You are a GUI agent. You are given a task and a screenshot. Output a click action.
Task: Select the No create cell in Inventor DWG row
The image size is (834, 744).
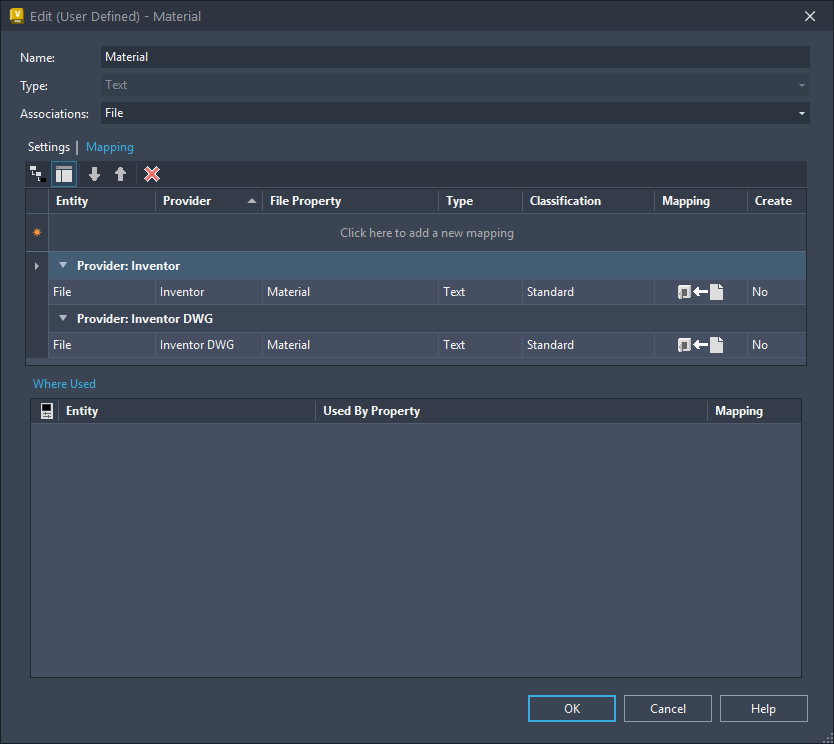pyautogui.click(x=777, y=345)
